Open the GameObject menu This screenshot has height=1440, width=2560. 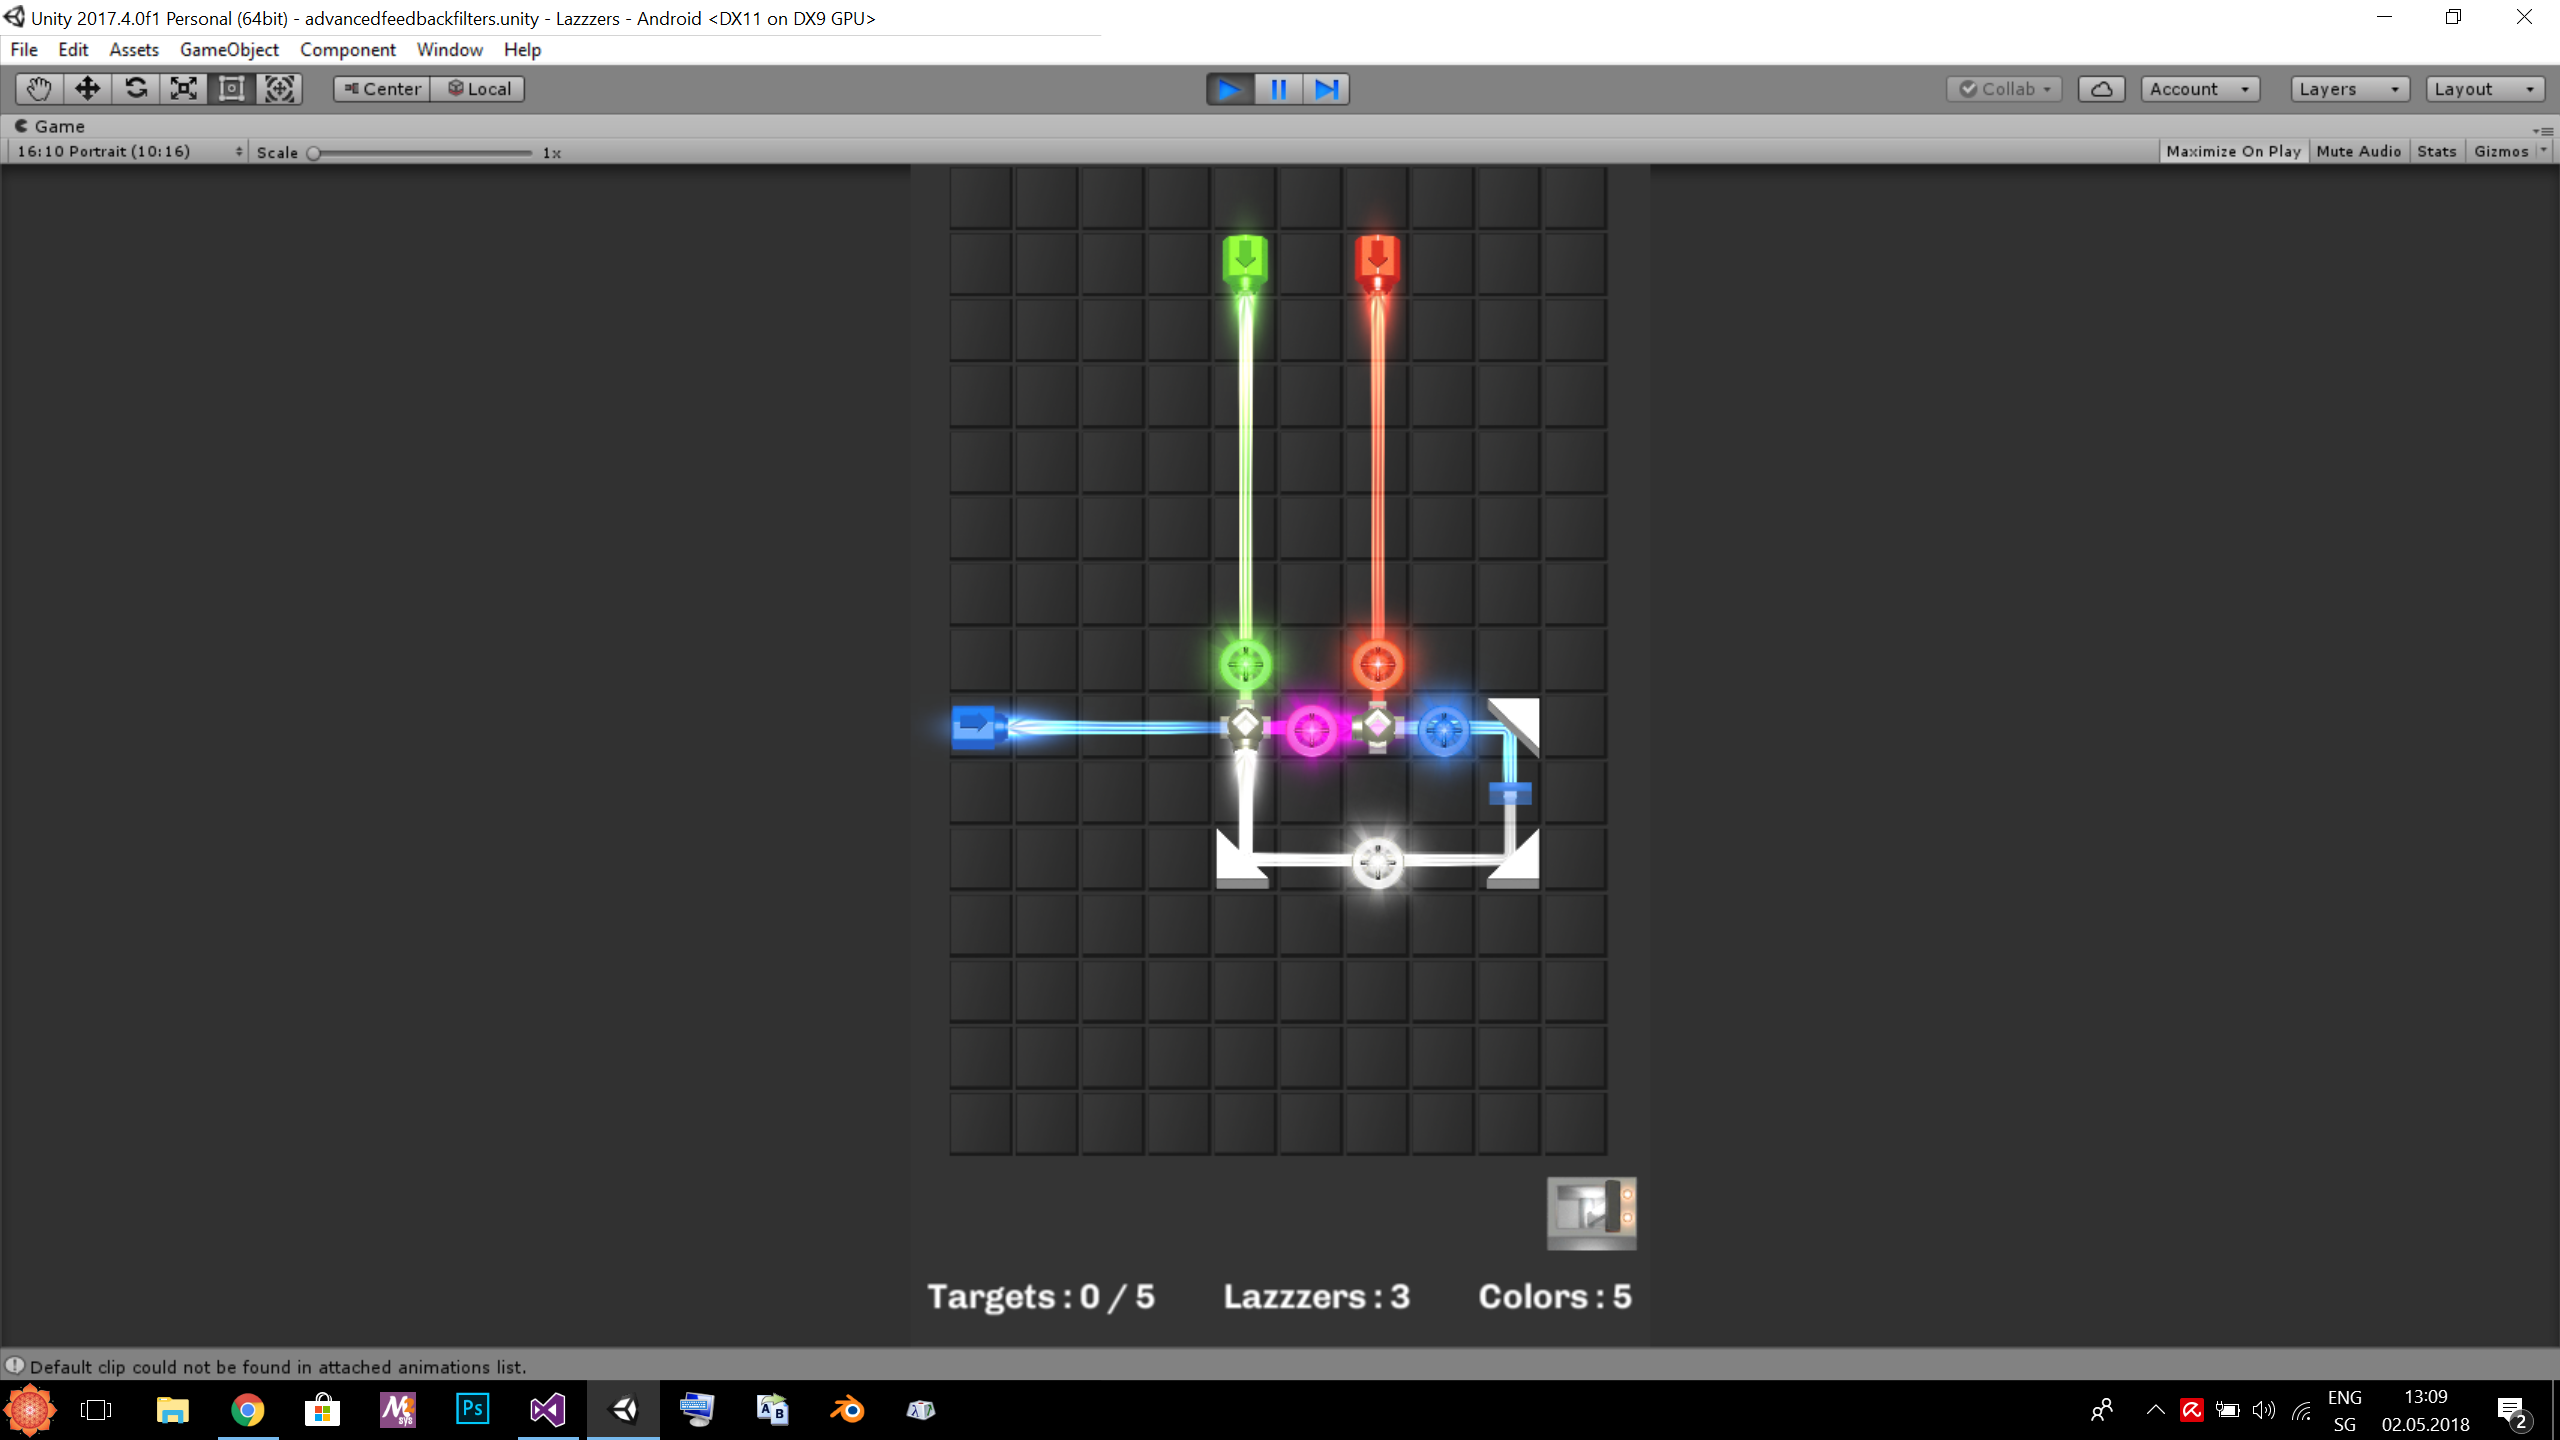coord(229,50)
